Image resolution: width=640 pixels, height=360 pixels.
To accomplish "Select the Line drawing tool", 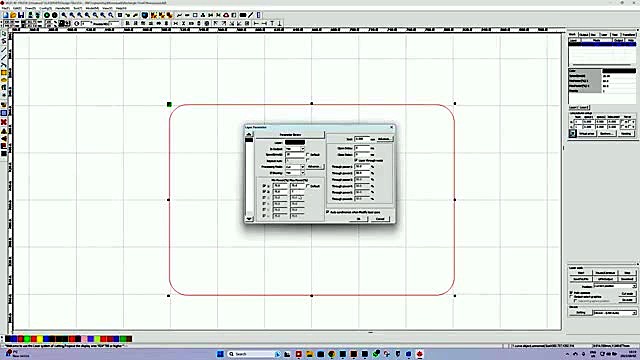I will (x=4, y=50).
